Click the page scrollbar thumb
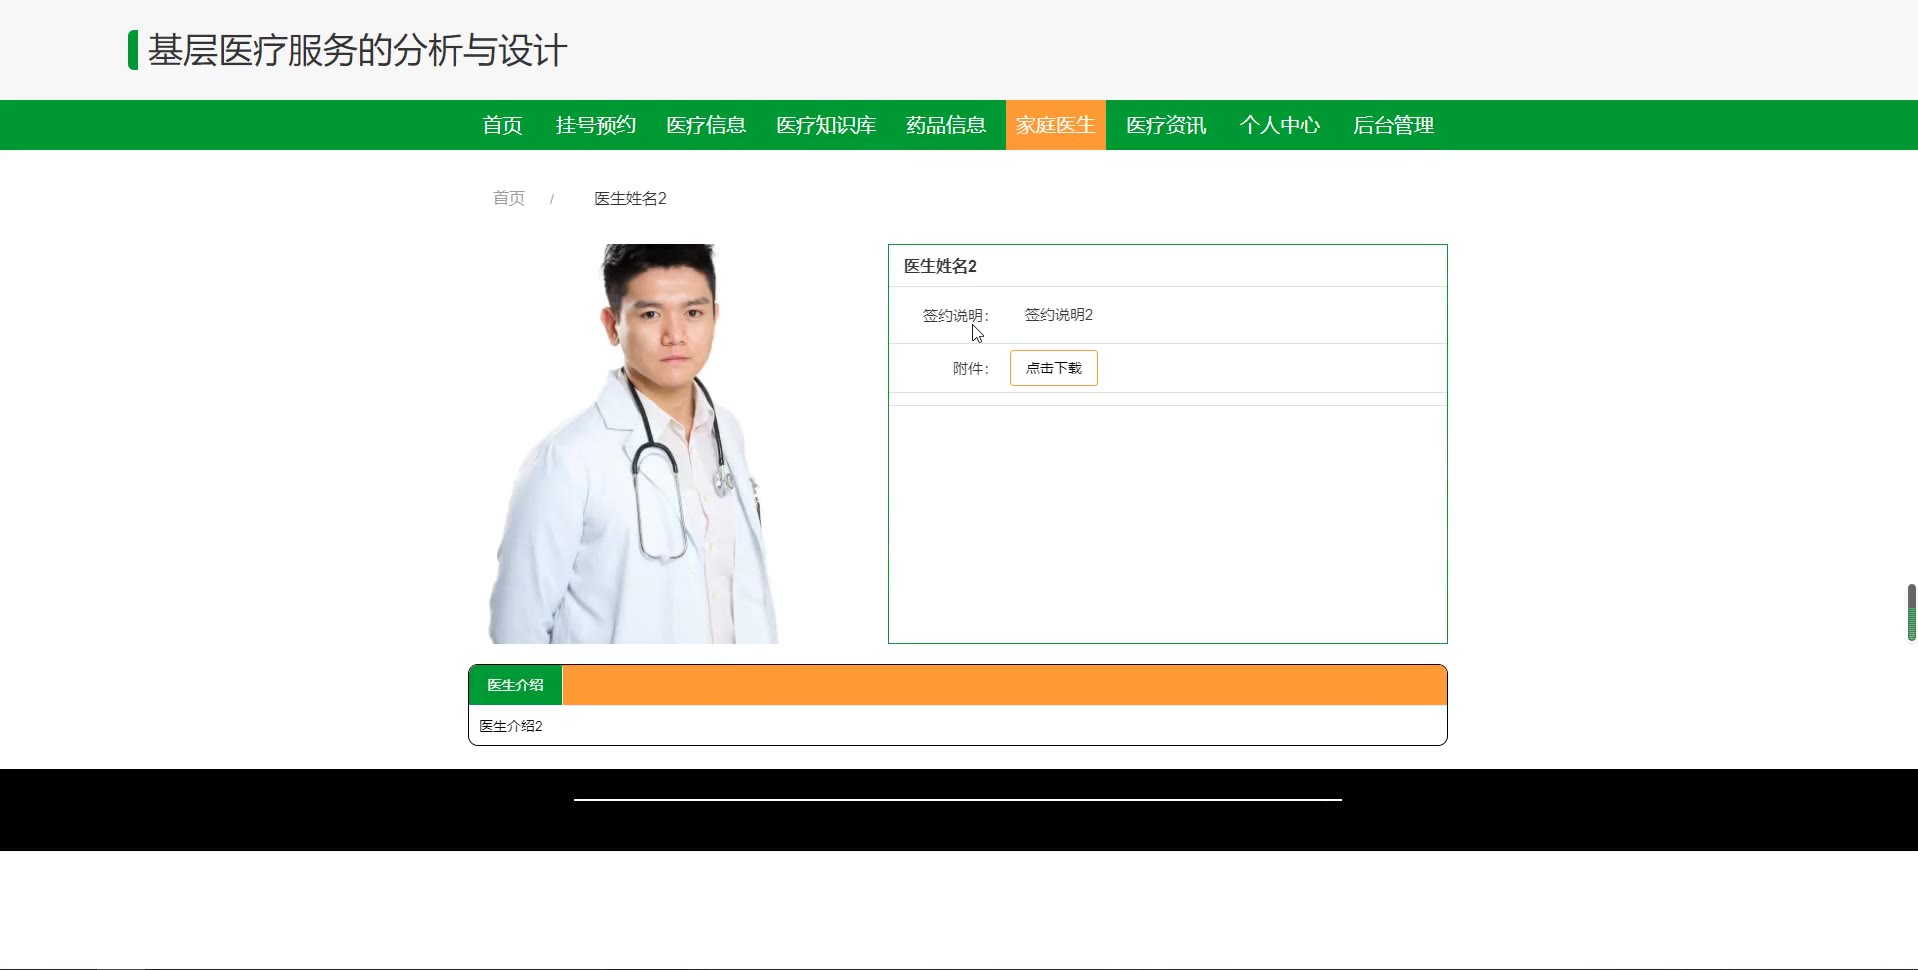Screen dimensions: 1918x970 point(1912,612)
